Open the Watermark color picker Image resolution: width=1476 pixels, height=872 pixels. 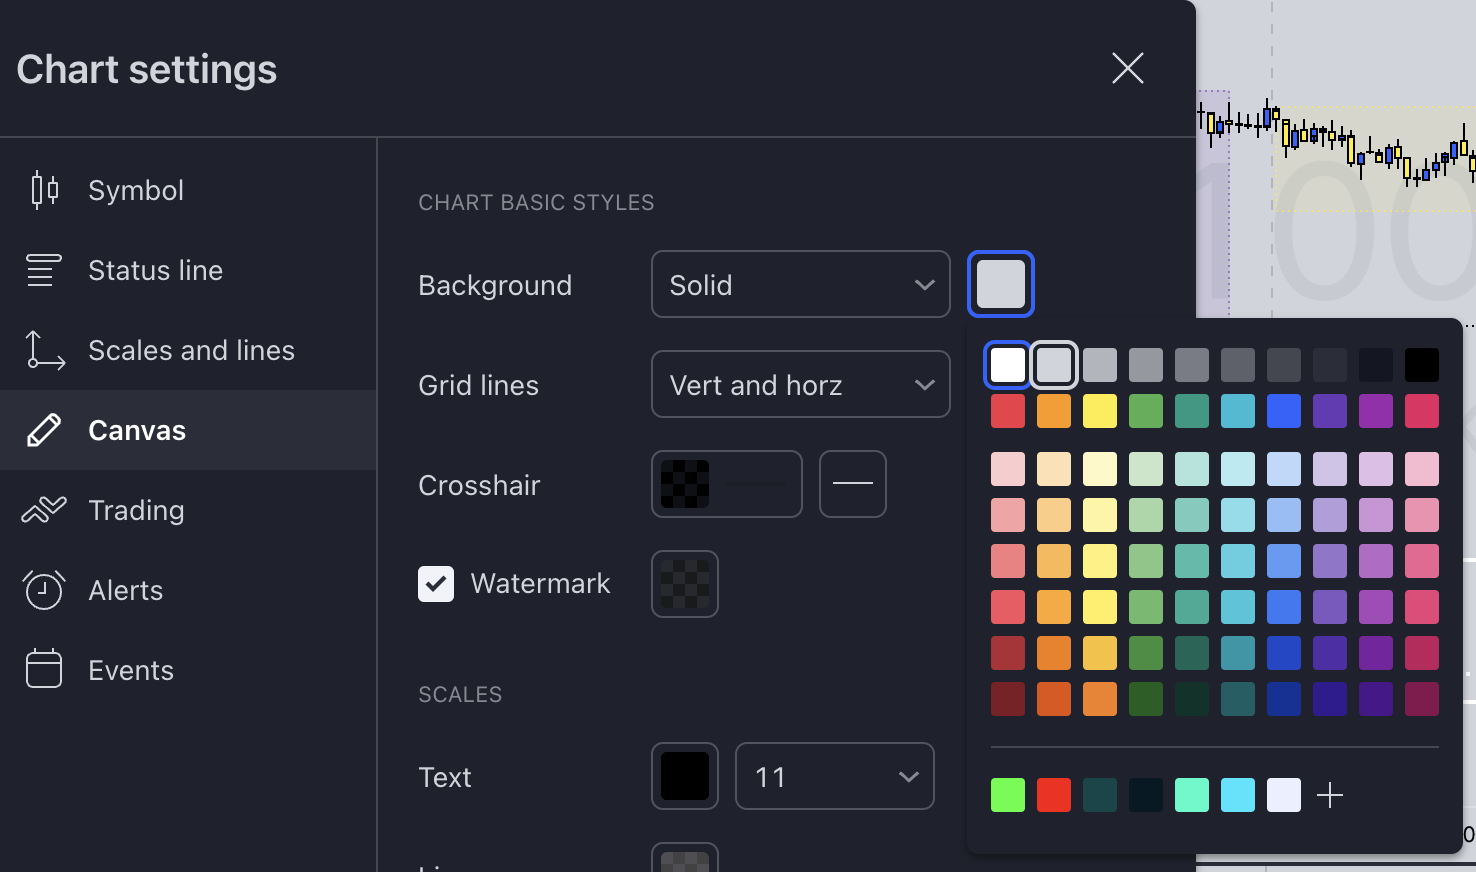tap(685, 584)
